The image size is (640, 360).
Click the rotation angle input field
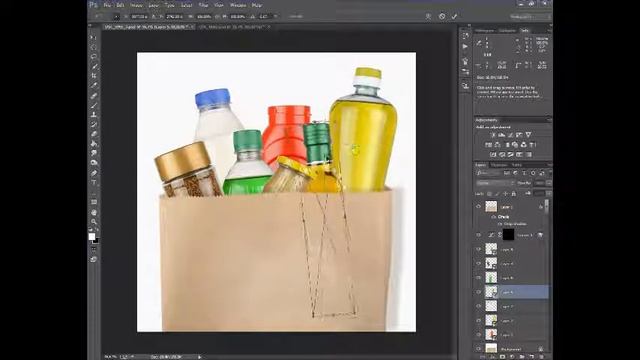pyautogui.click(x=264, y=17)
